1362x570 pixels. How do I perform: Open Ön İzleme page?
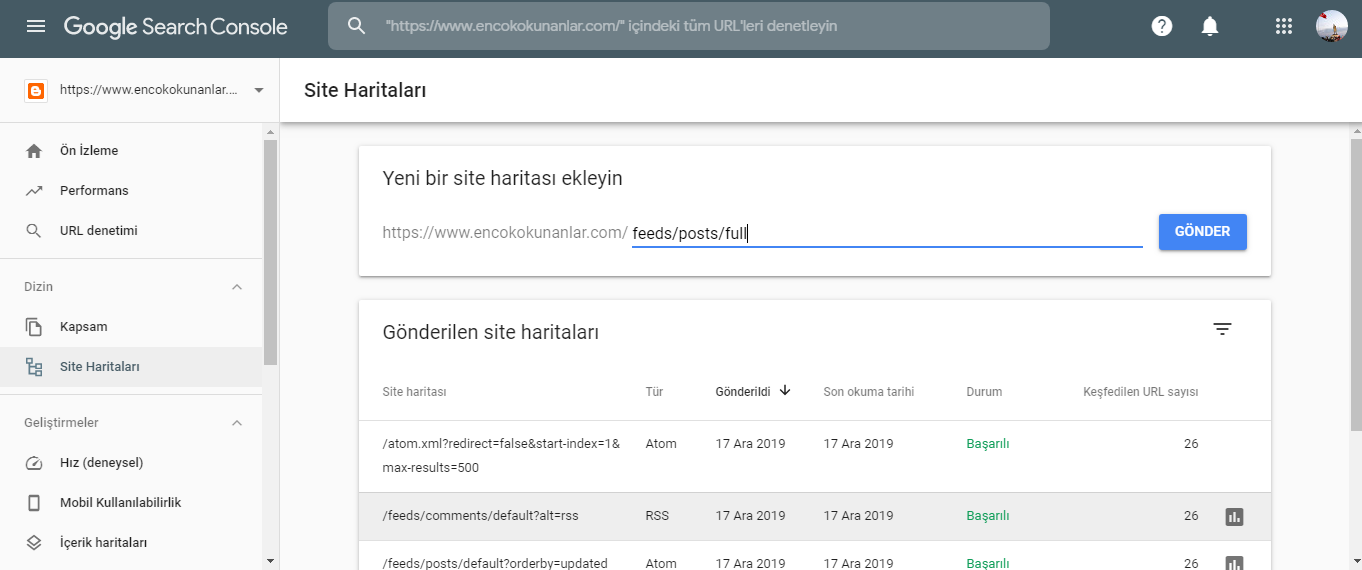(132, 151)
